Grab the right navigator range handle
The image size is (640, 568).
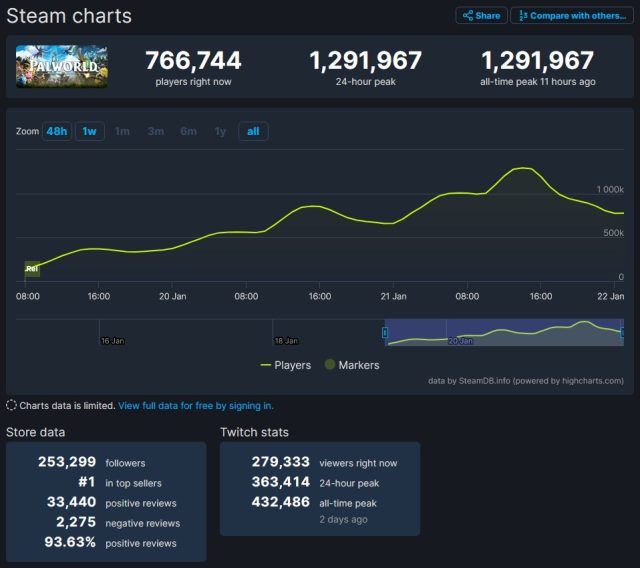[x=623, y=333]
